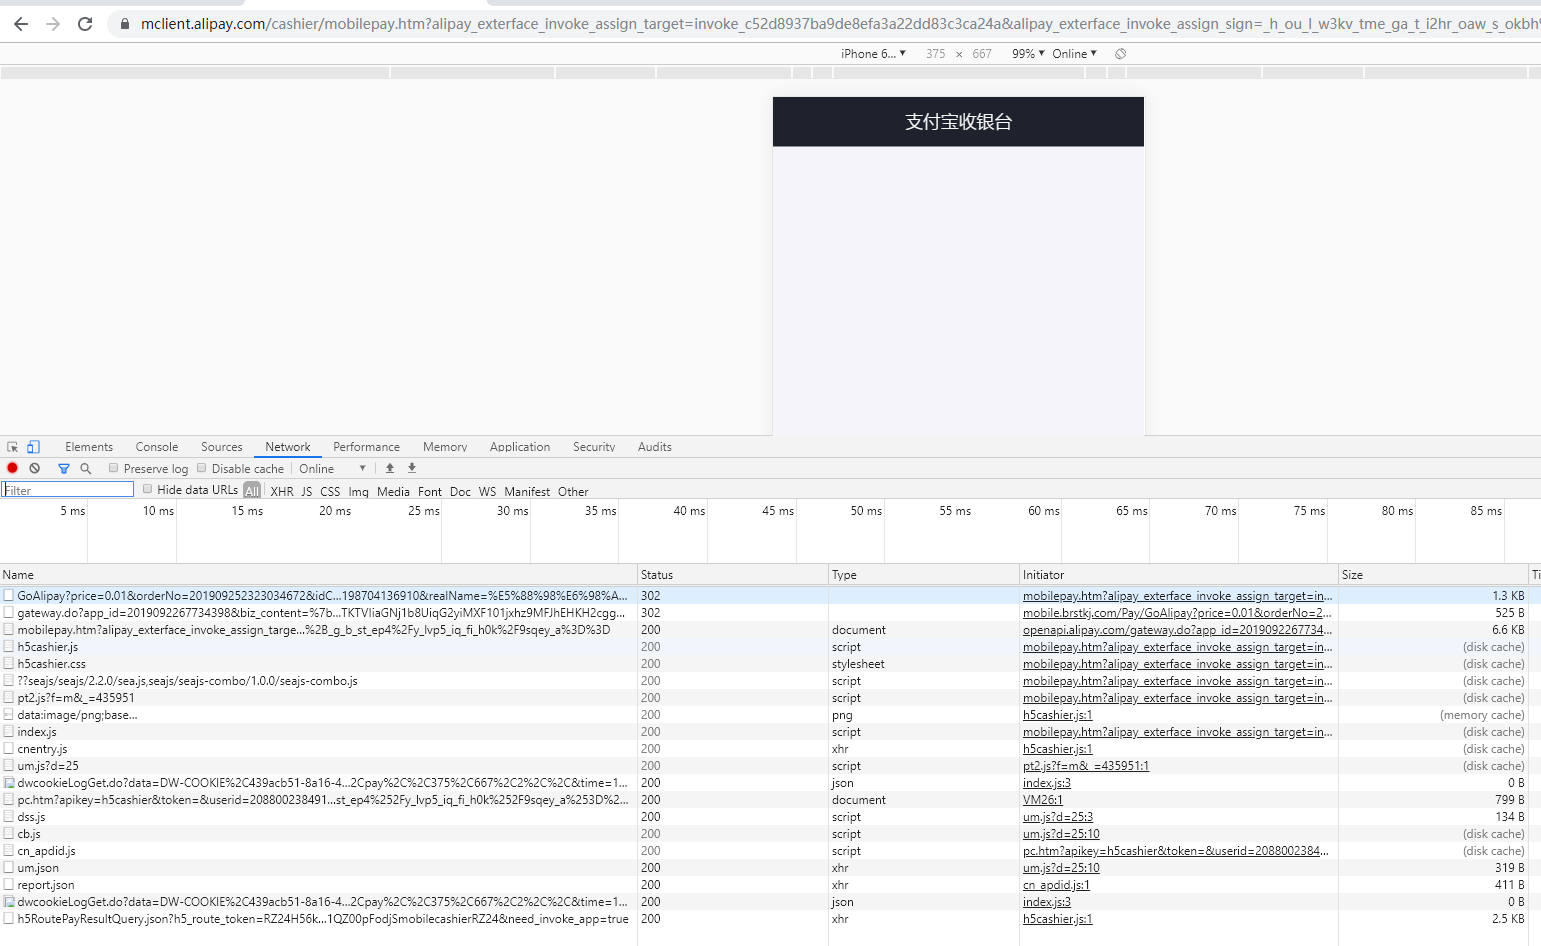Screen dimensions: 1541x946
Task: Go back to the previous page
Action: coord(21,24)
